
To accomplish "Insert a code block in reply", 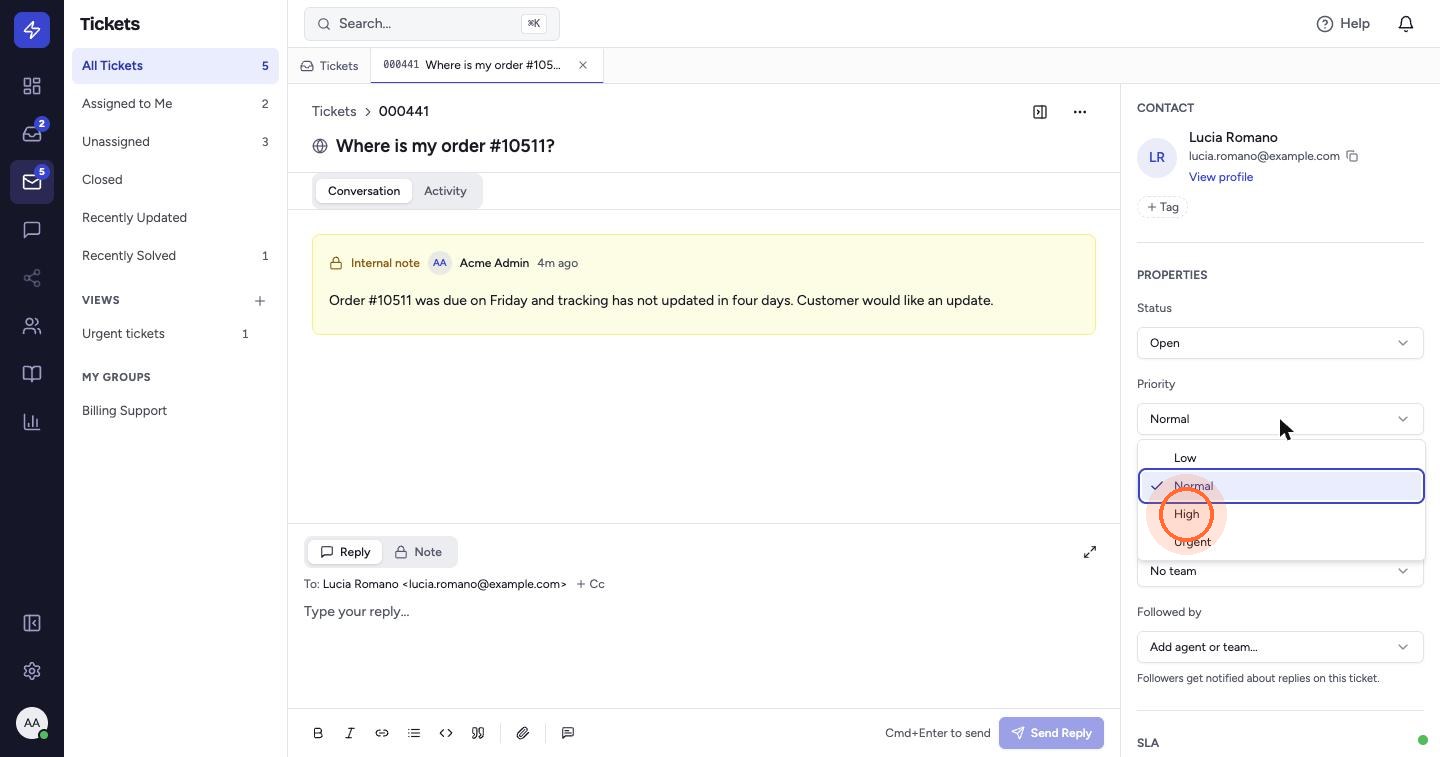I will (446, 733).
